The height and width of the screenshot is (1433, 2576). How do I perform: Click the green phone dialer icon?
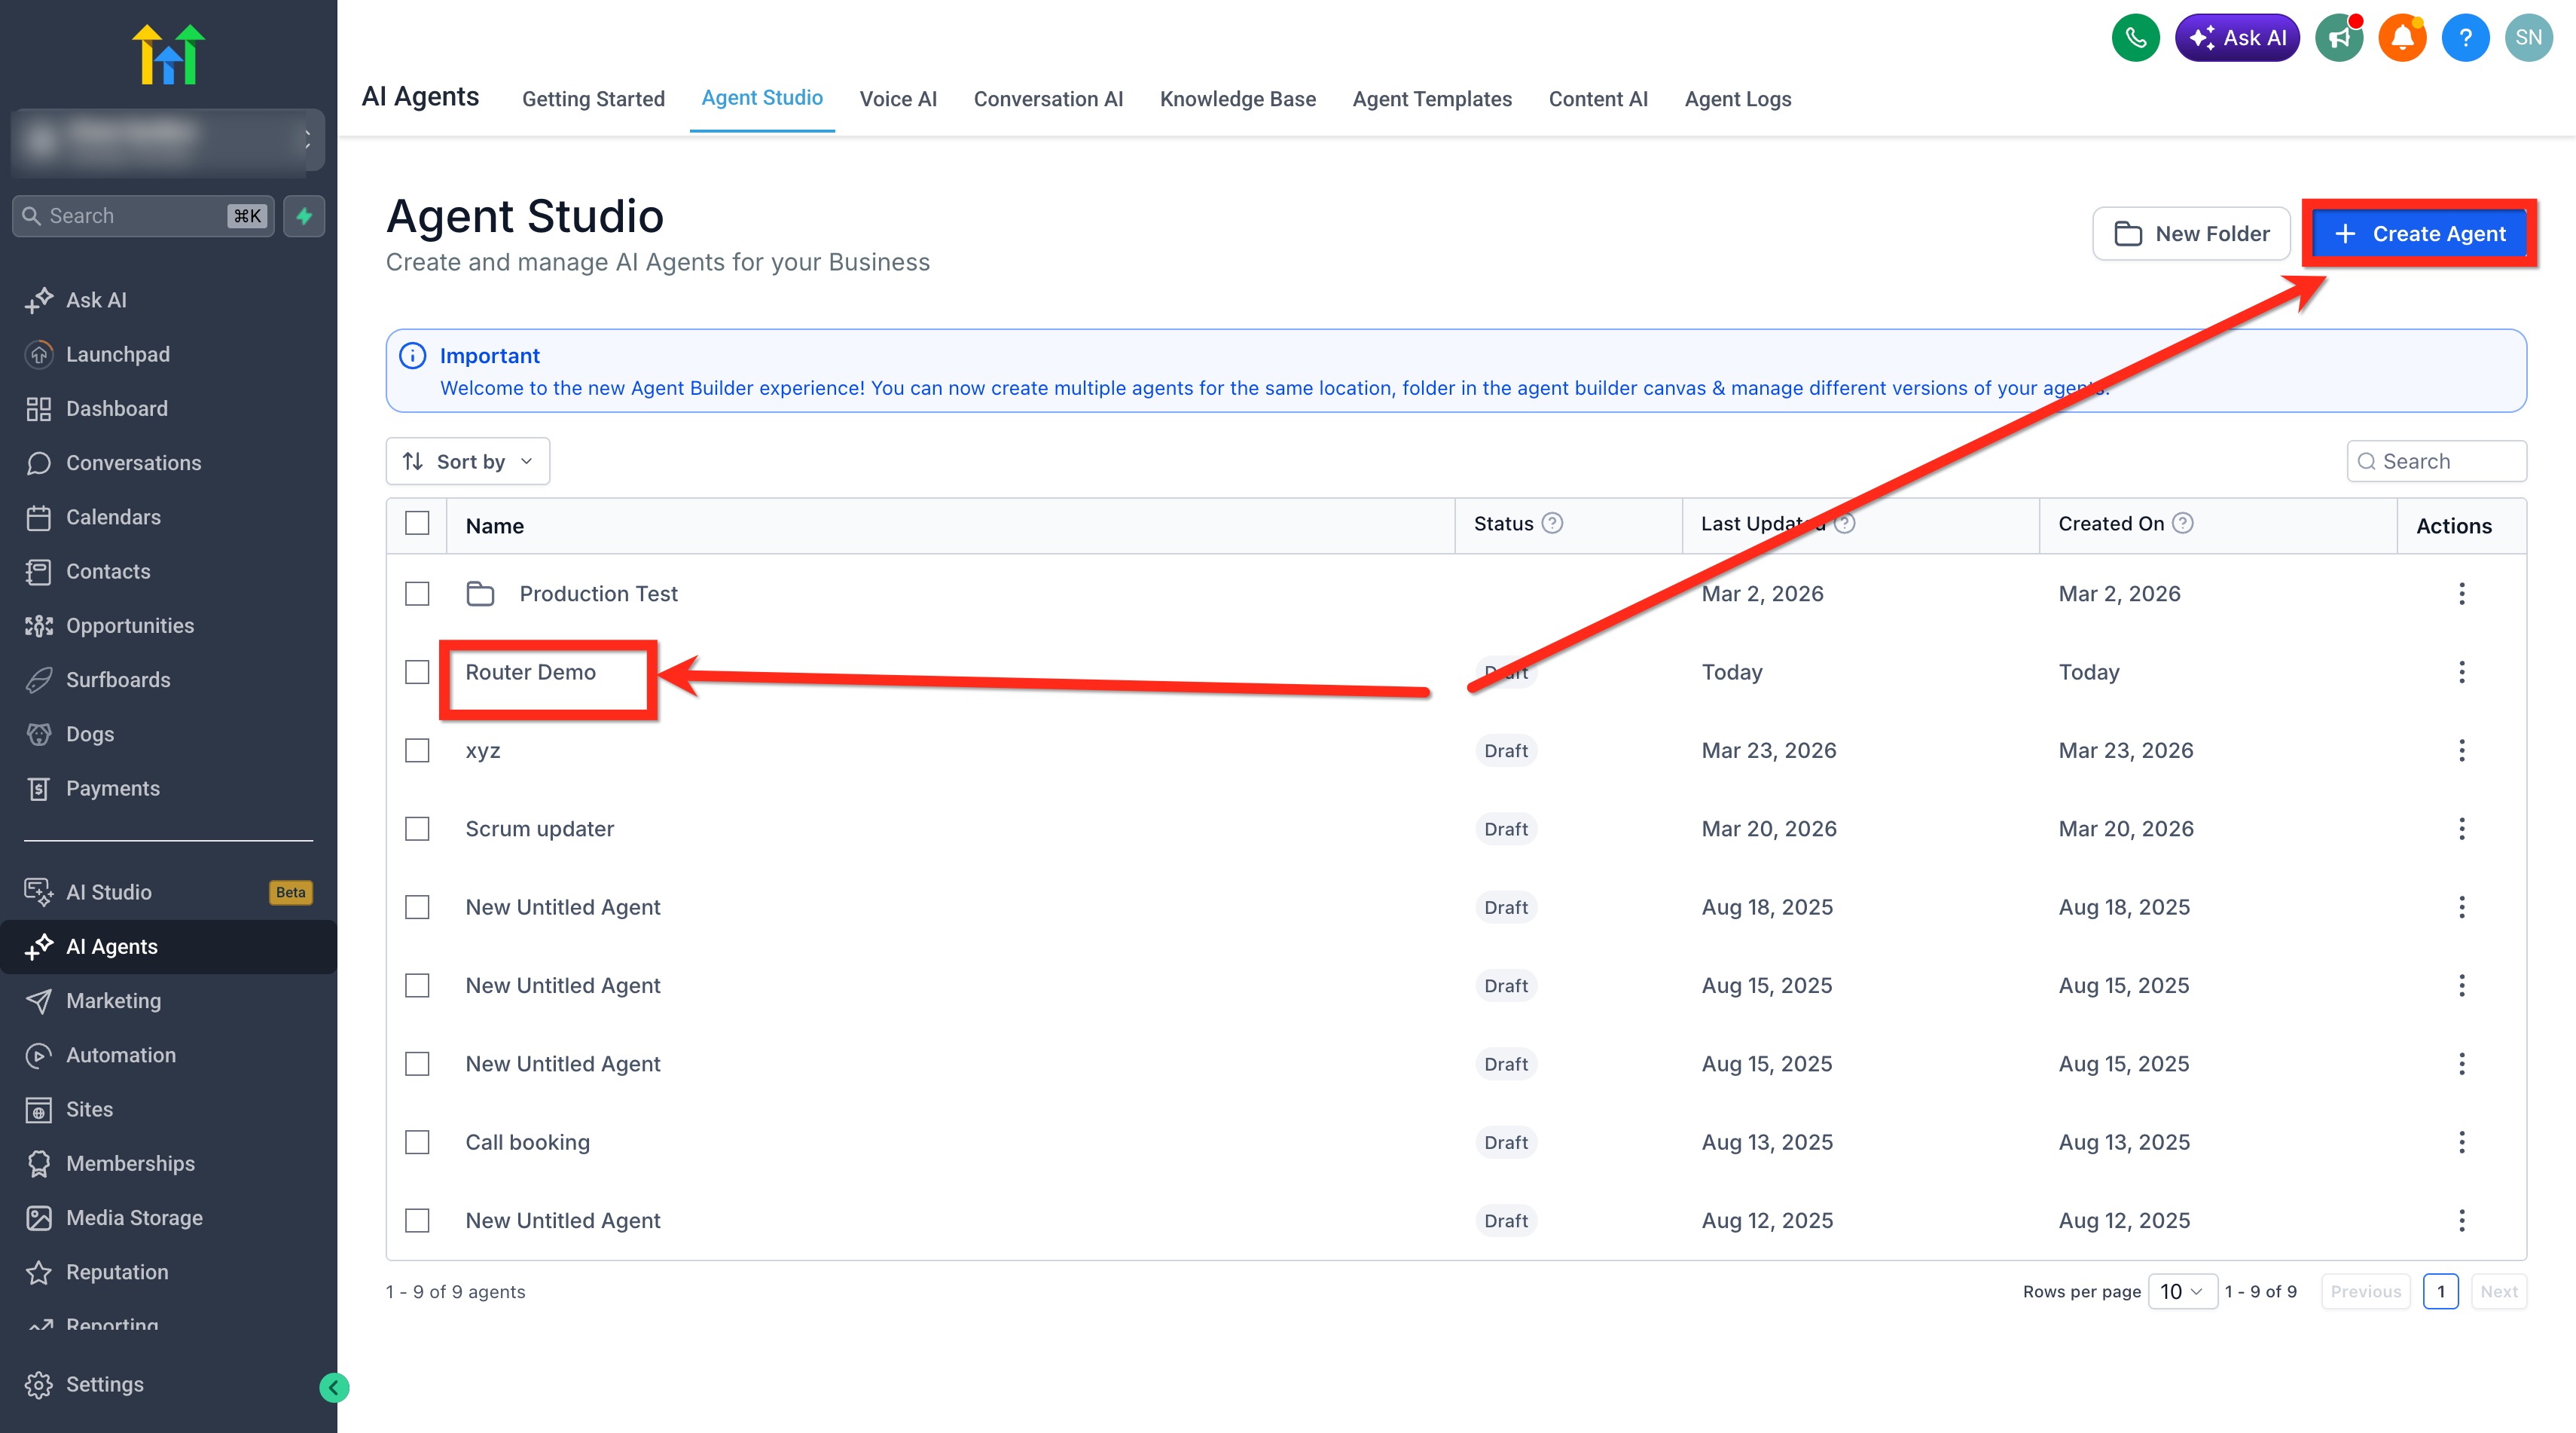point(2135,38)
